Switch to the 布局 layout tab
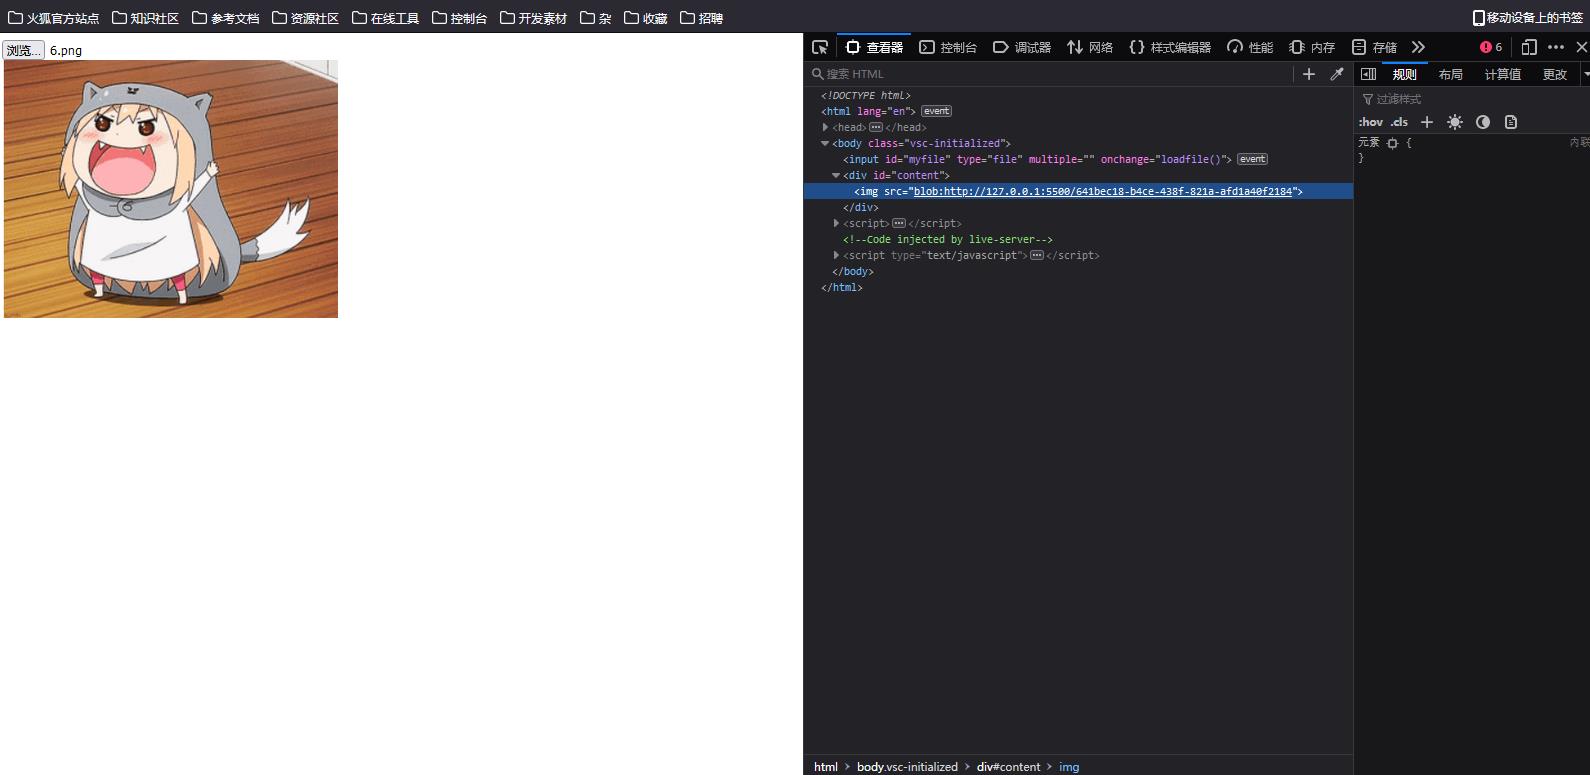 point(1451,74)
